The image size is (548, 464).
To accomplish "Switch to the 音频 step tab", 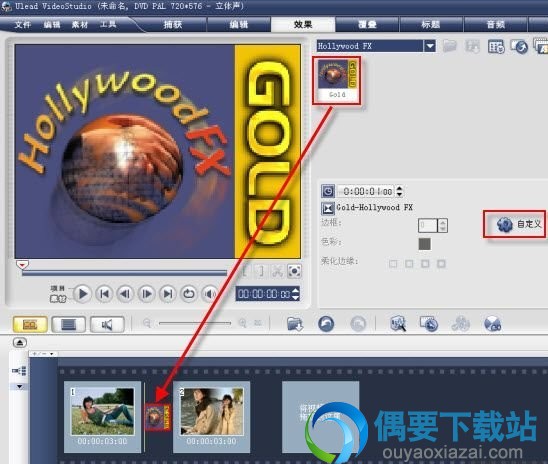I will click(x=495, y=24).
